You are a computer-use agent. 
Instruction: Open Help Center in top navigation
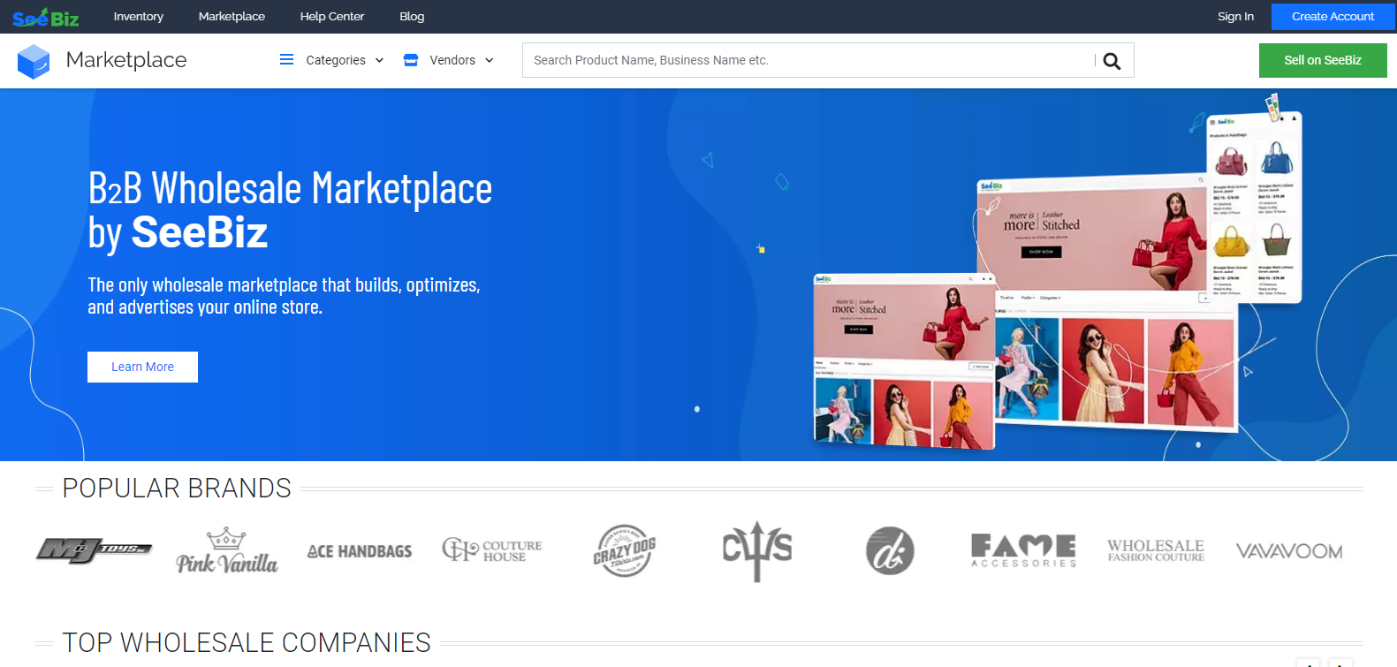click(x=332, y=16)
